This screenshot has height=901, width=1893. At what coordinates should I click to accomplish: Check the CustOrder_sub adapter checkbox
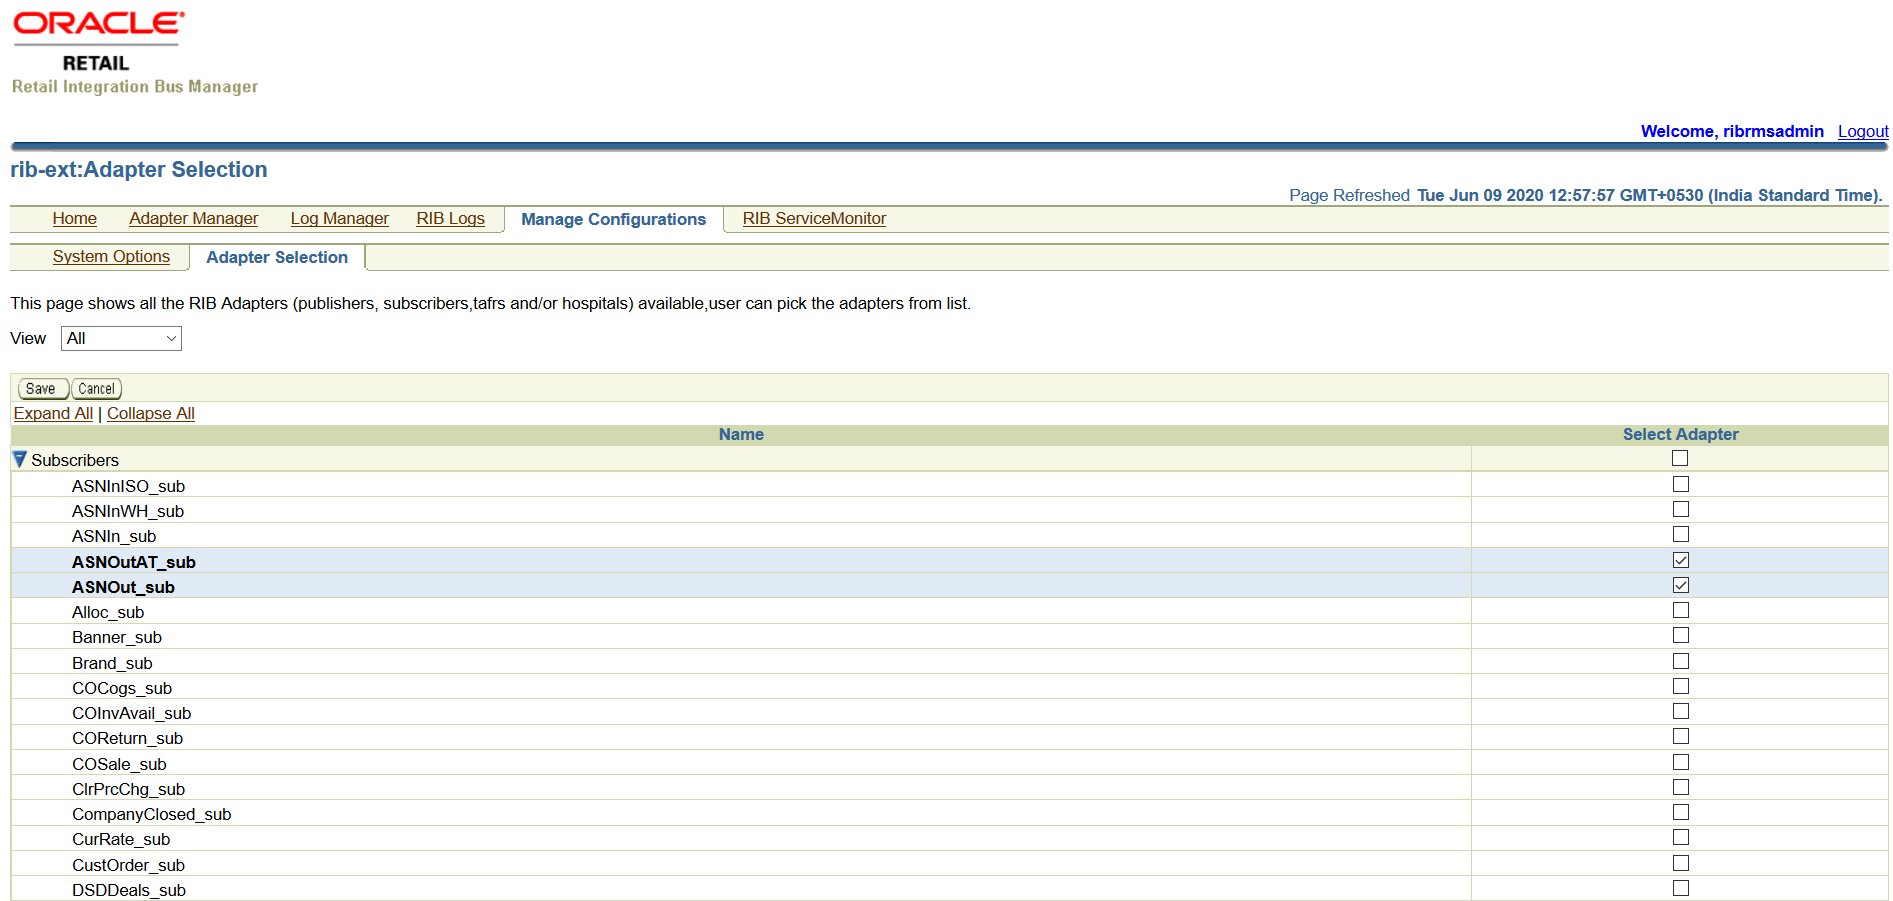1680,863
